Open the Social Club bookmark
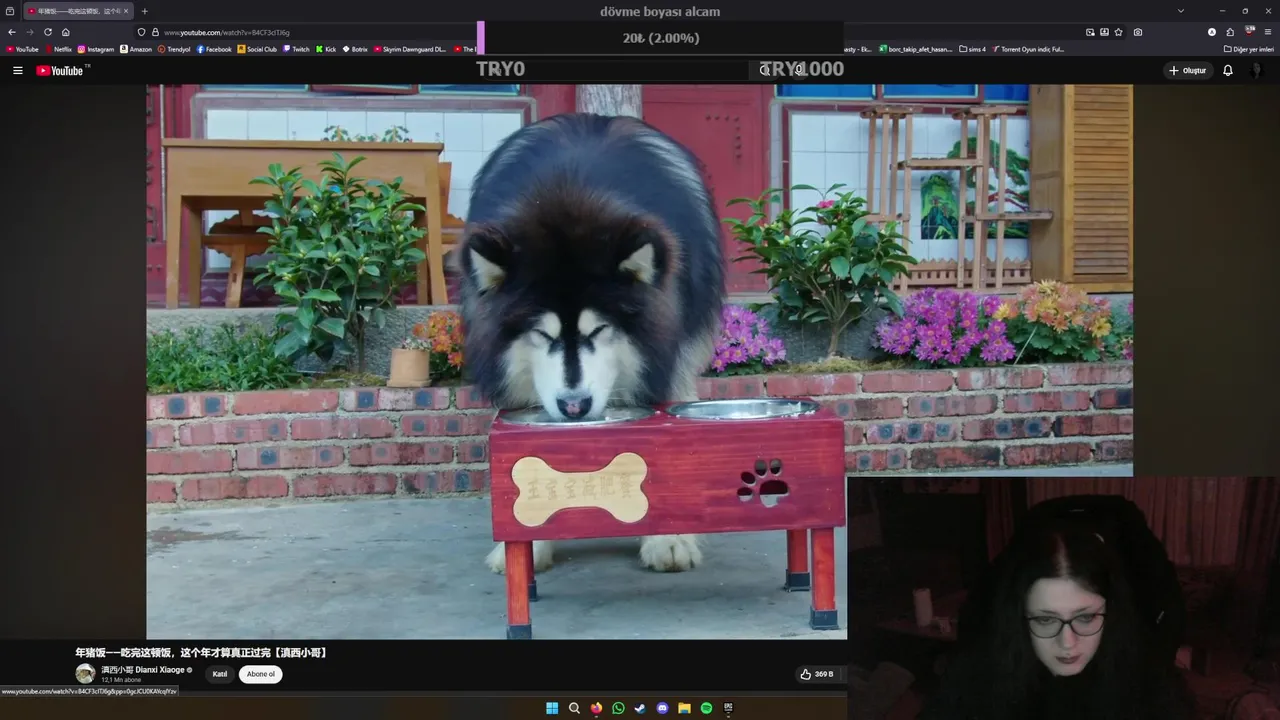Image resolution: width=1280 pixels, height=720 pixels. [257, 49]
